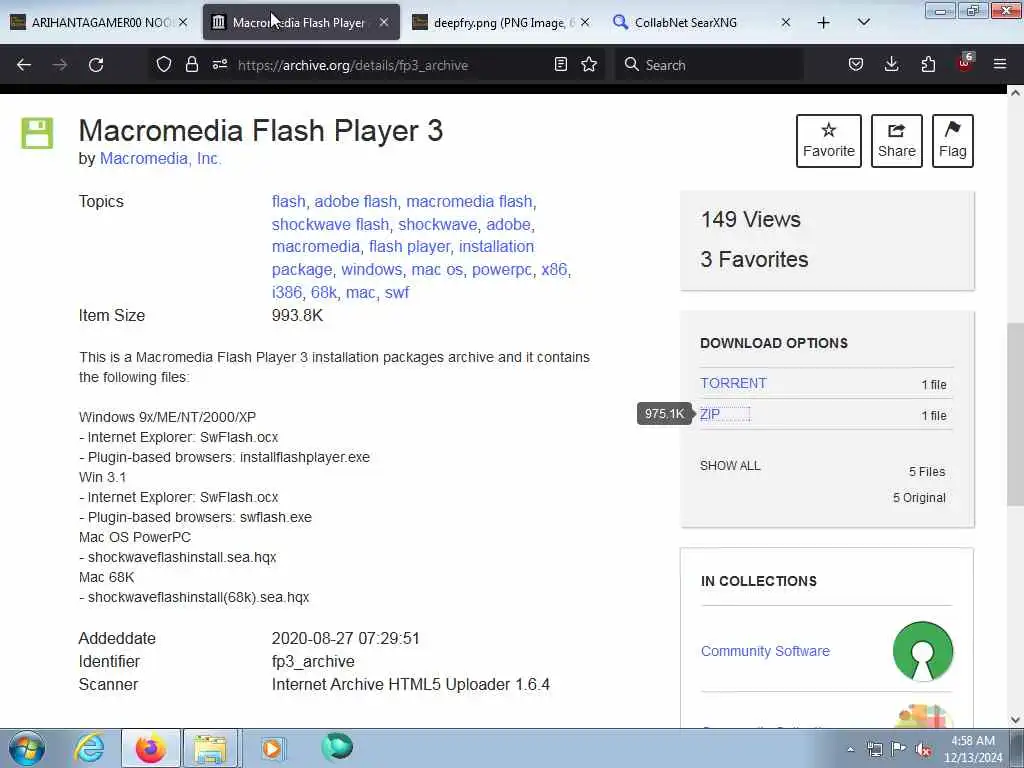Click SHOW ALL download files

[730, 466]
